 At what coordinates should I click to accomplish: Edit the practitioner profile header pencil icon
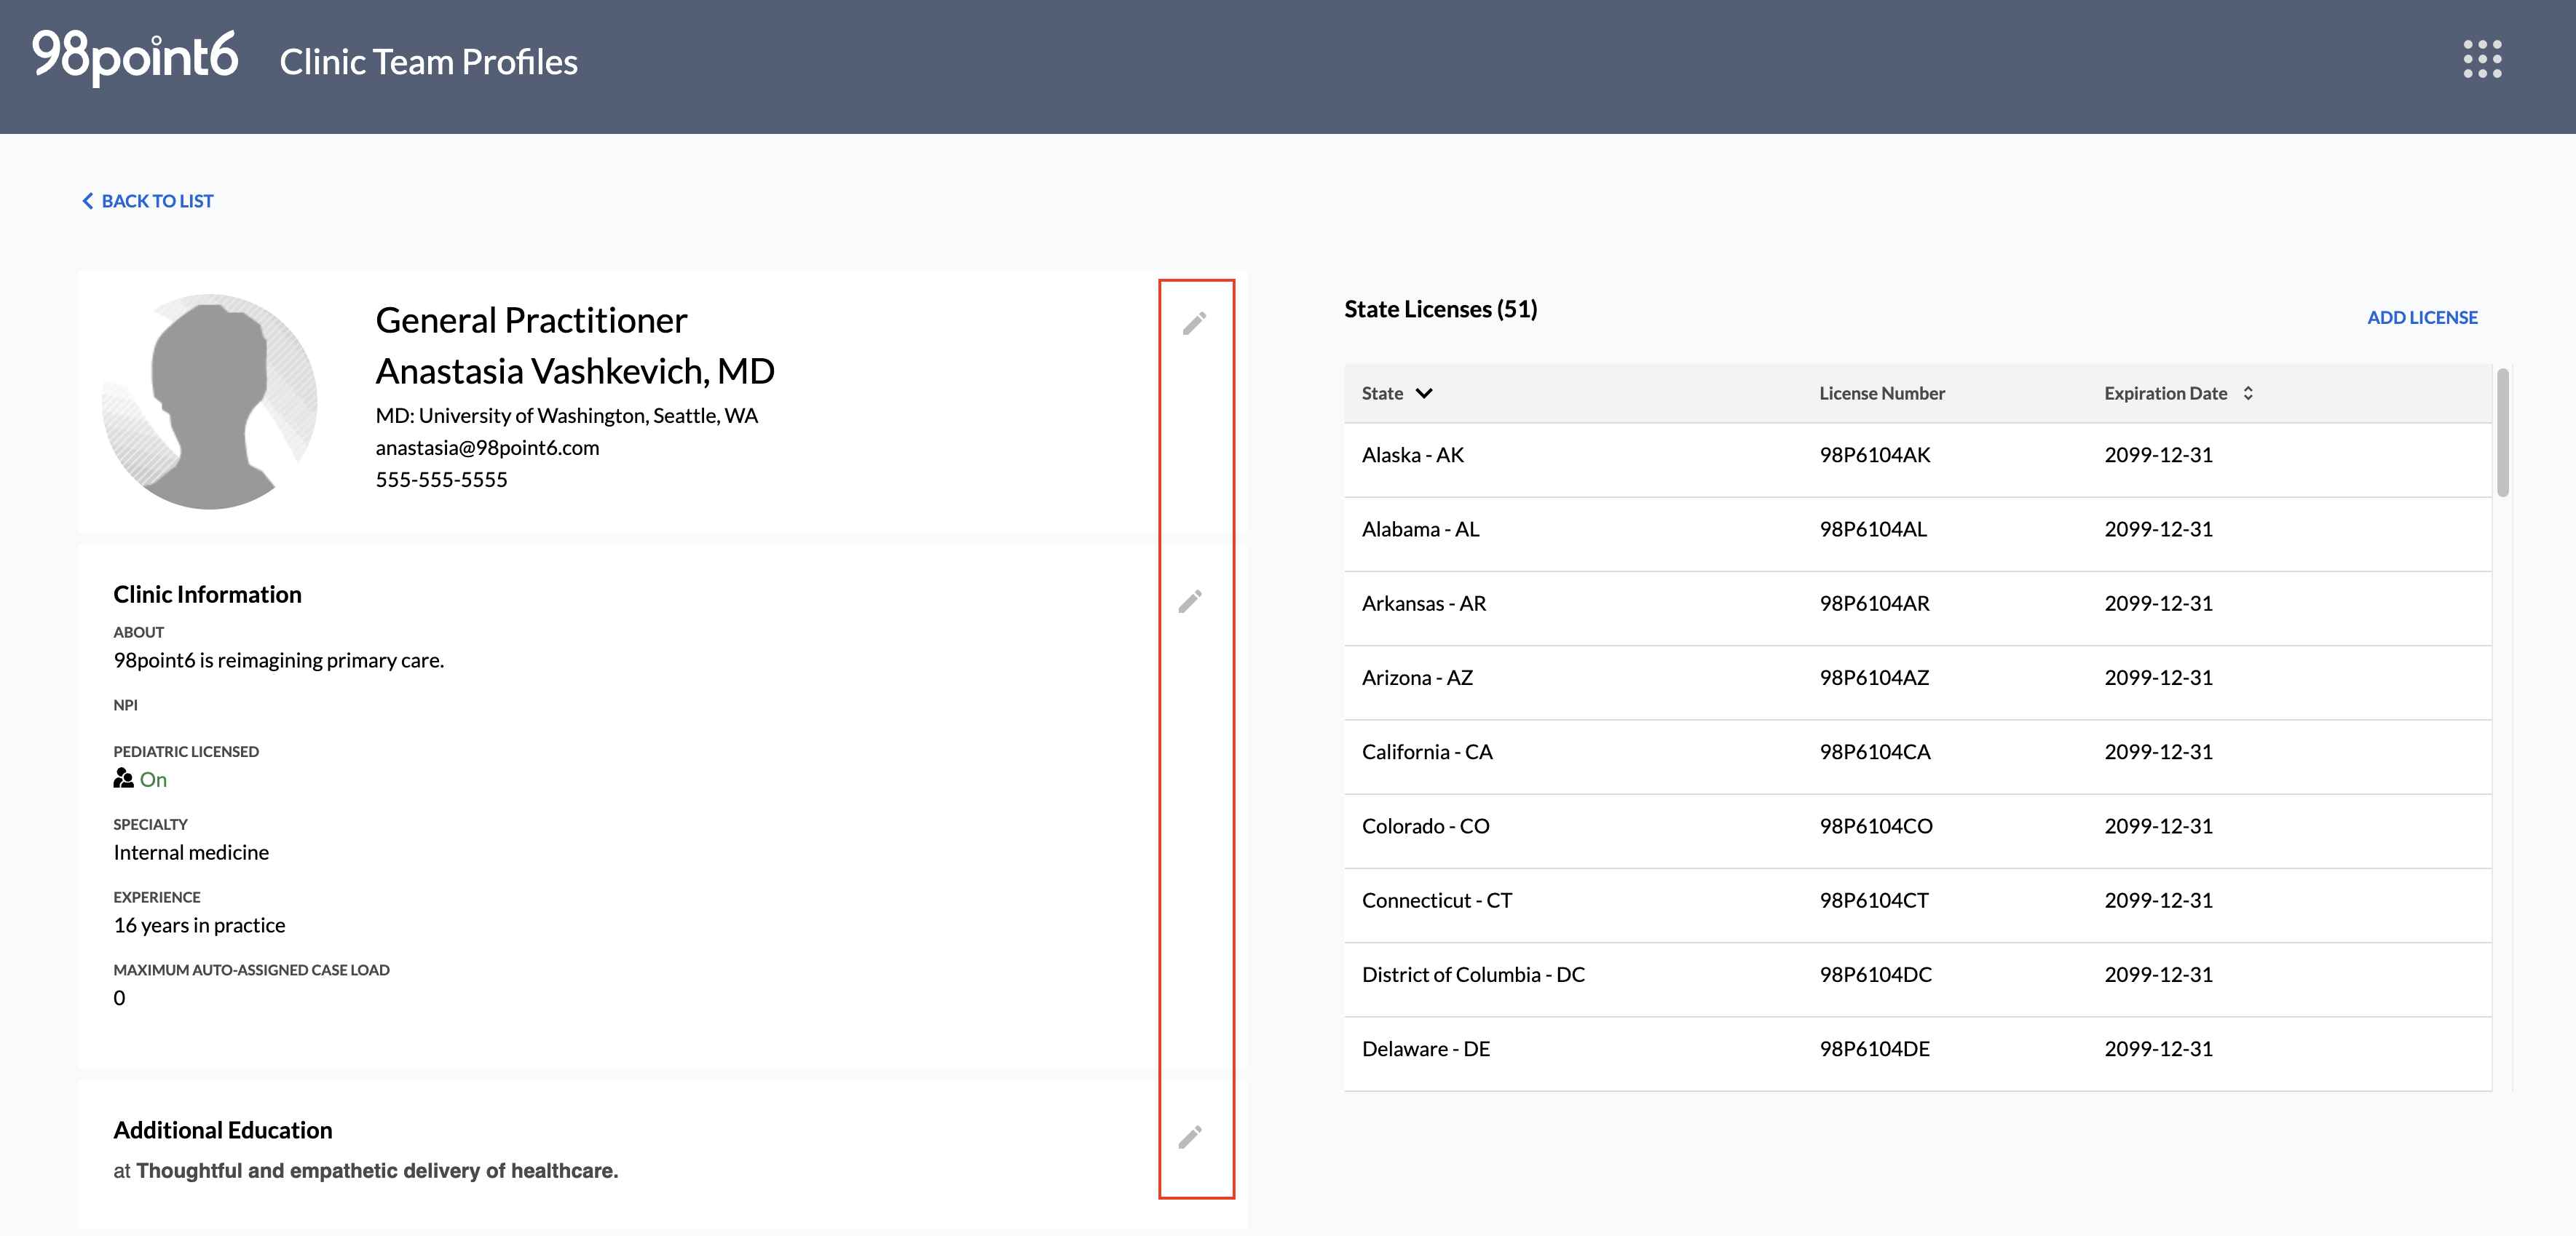(x=1194, y=323)
